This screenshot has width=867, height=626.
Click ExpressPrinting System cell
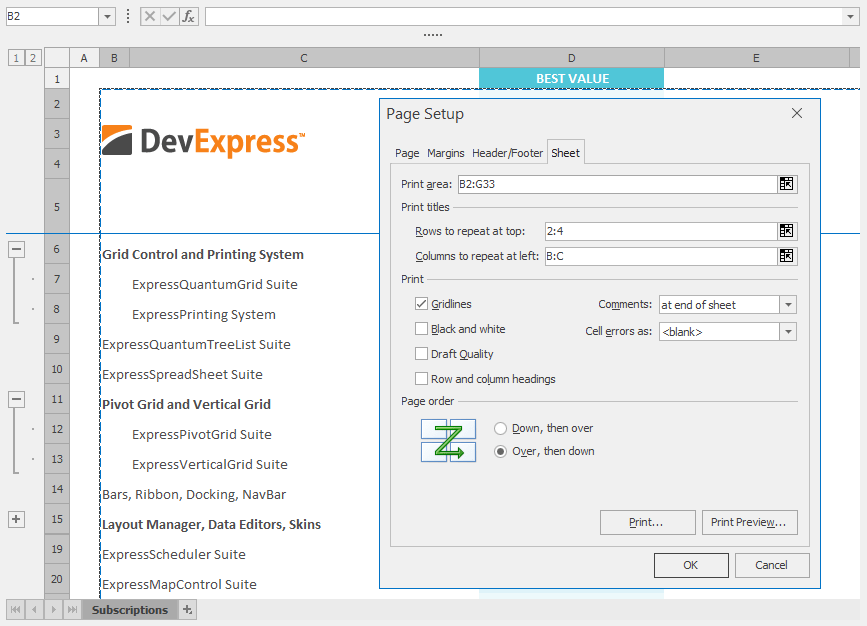tap(203, 314)
